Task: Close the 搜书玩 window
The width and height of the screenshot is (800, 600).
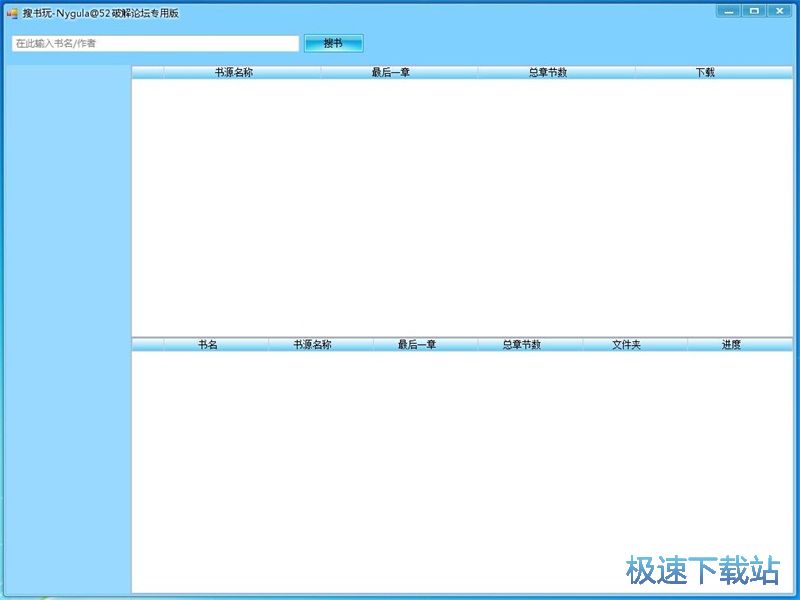Action: pos(780,11)
